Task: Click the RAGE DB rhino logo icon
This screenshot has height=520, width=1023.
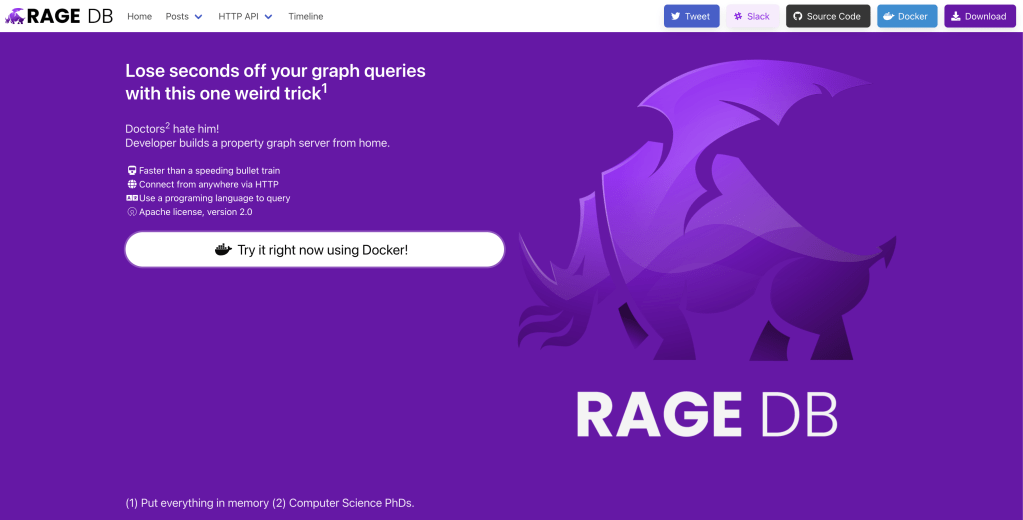Action: coord(15,16)
